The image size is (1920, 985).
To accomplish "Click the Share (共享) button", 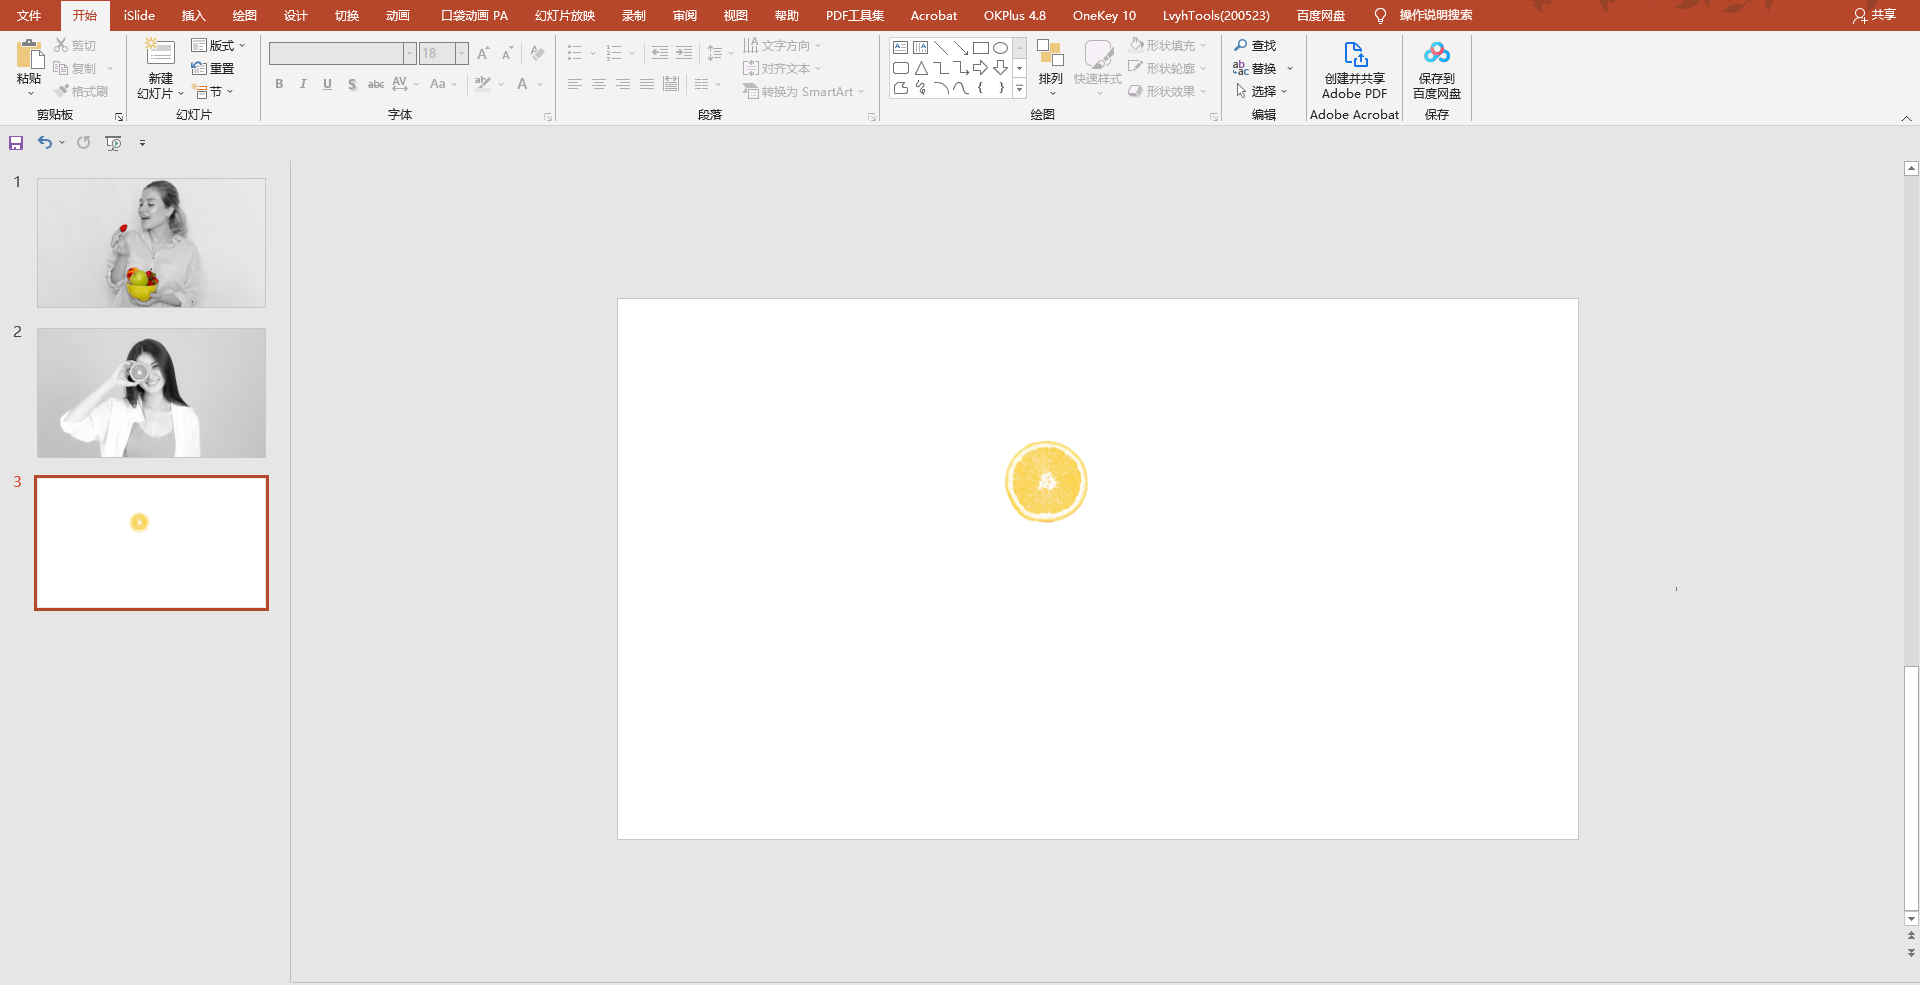I will 1874,15.
